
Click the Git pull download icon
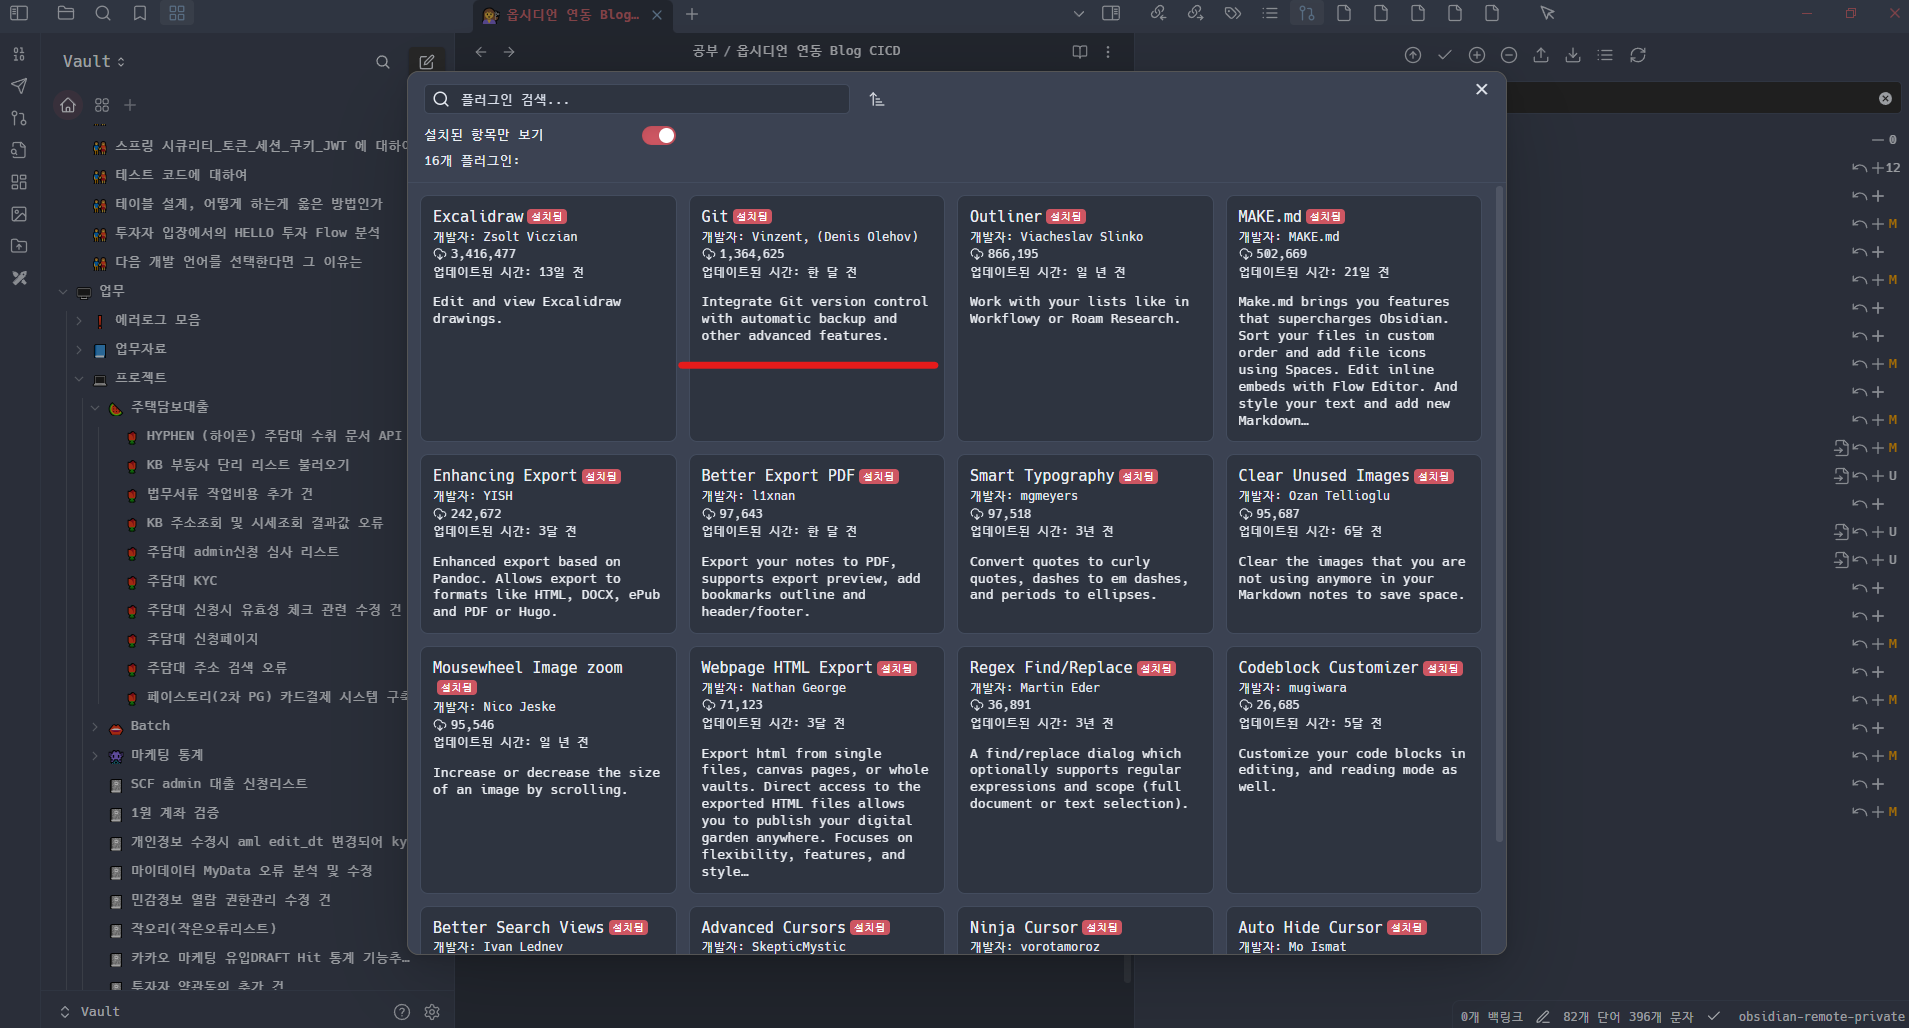pos(1573,55)
